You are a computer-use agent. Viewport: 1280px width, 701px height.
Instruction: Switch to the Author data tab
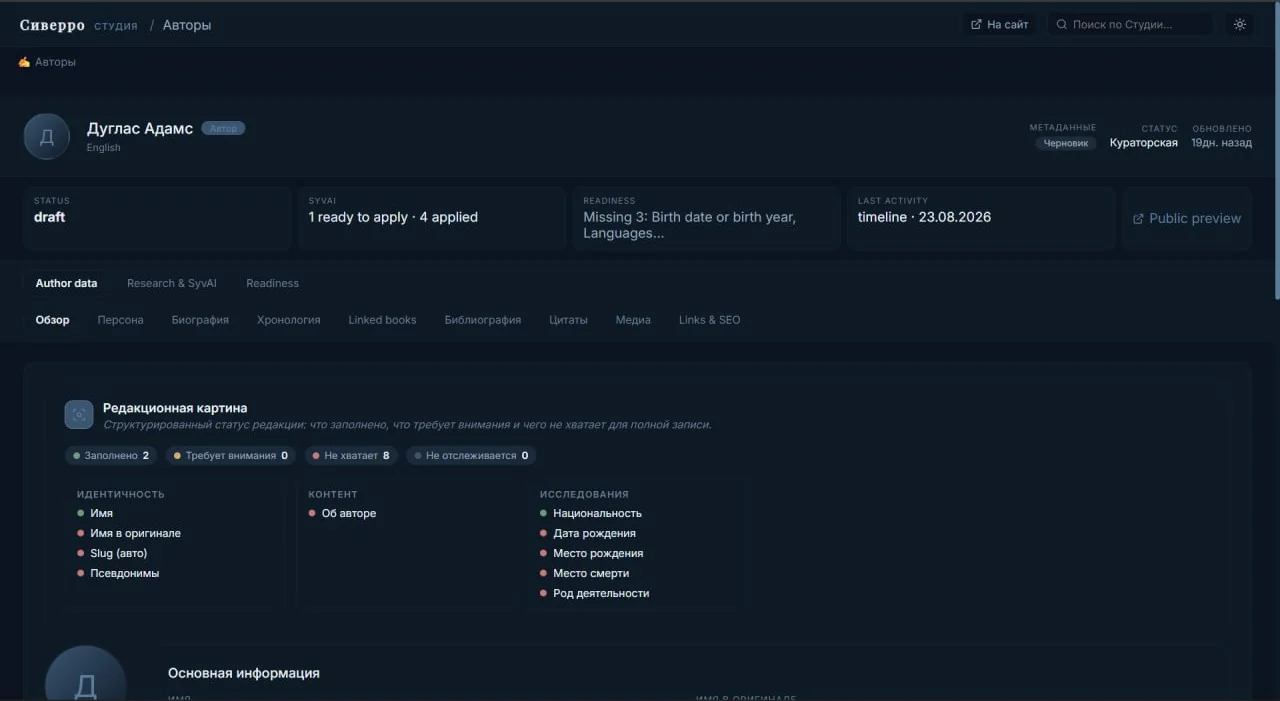click(67, 283)
